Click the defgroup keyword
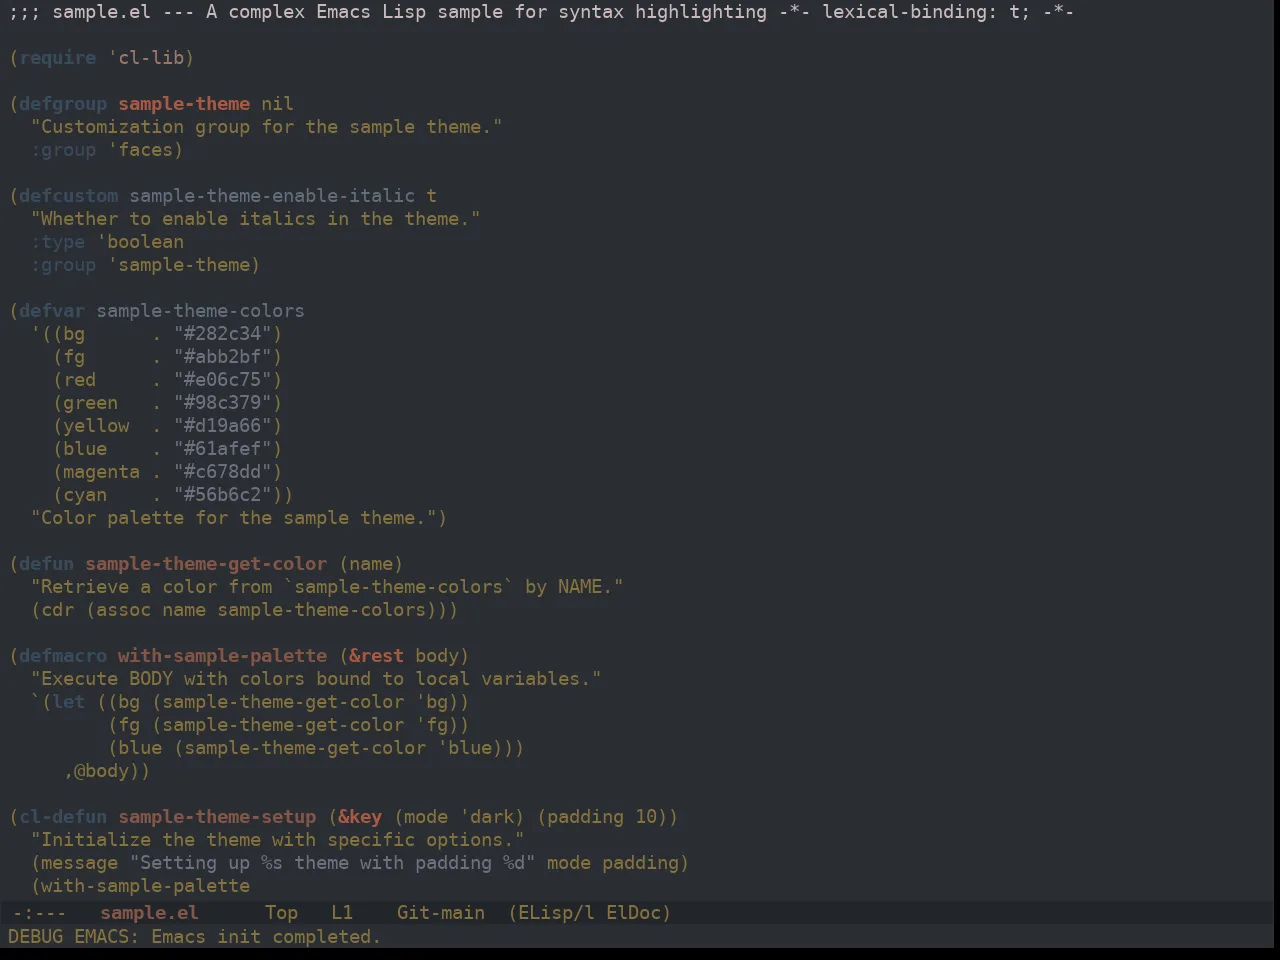1280x960 pixels. 63,103
